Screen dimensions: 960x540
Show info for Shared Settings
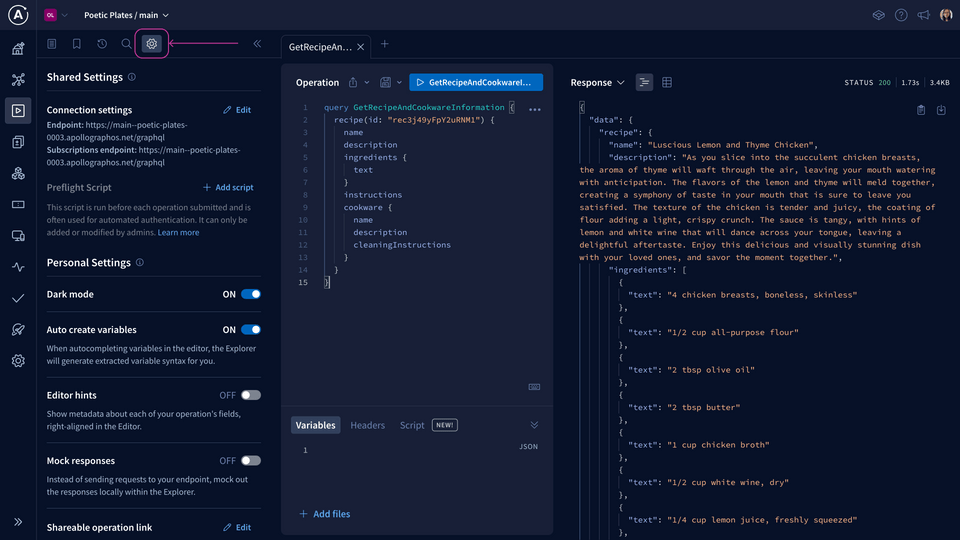[x=132, y=77]
